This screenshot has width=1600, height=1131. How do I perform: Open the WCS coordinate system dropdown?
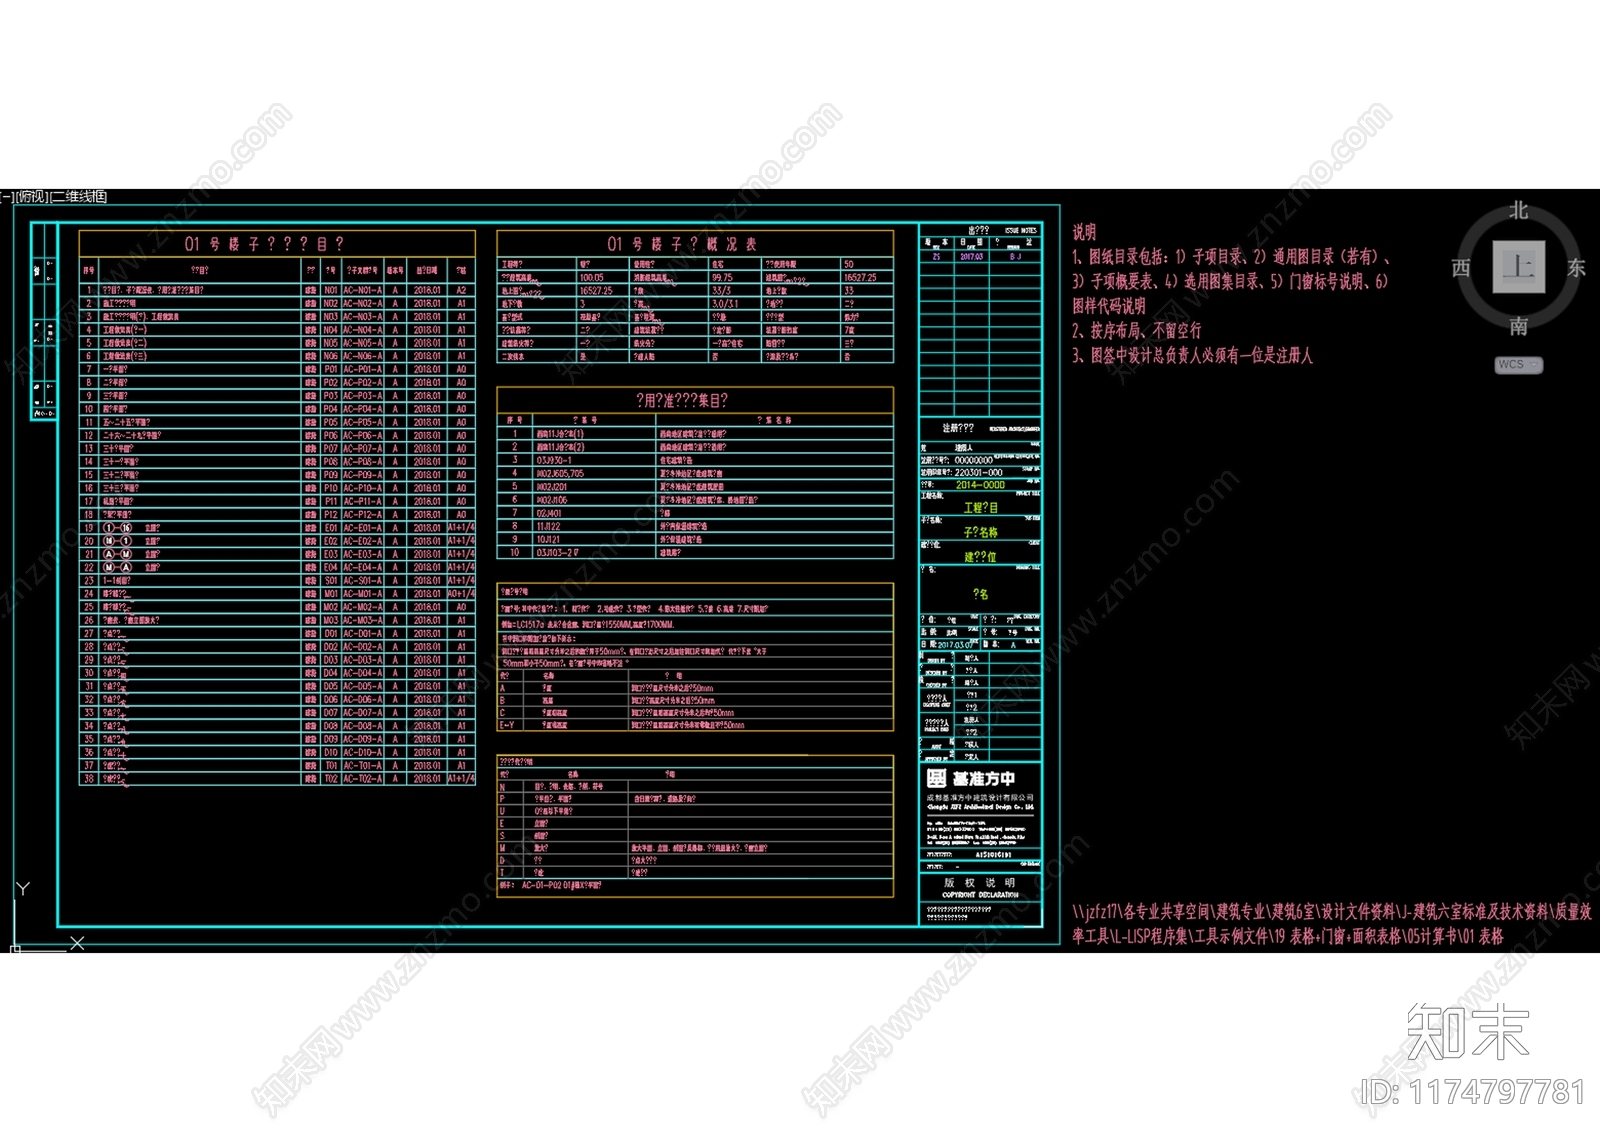[1519, 365]
